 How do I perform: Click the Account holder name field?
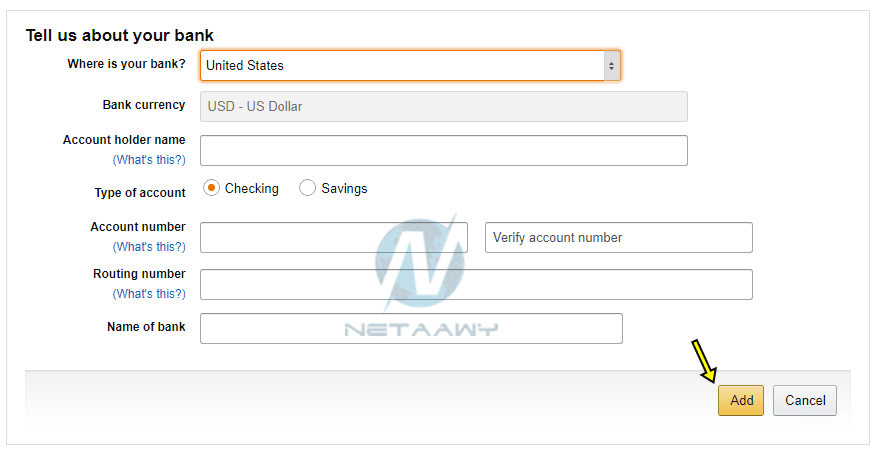pos(444,151)
